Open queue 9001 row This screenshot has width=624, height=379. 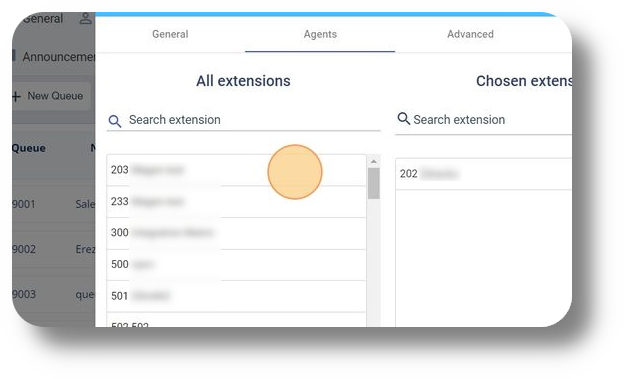click(x=53, y=204)
